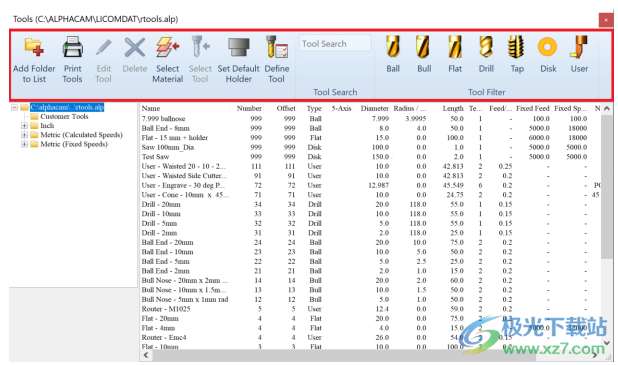Image resolution: width=618 pixels, height=365 pixels.
Task: Open Print Tools
Action: [x=73, y=59]
